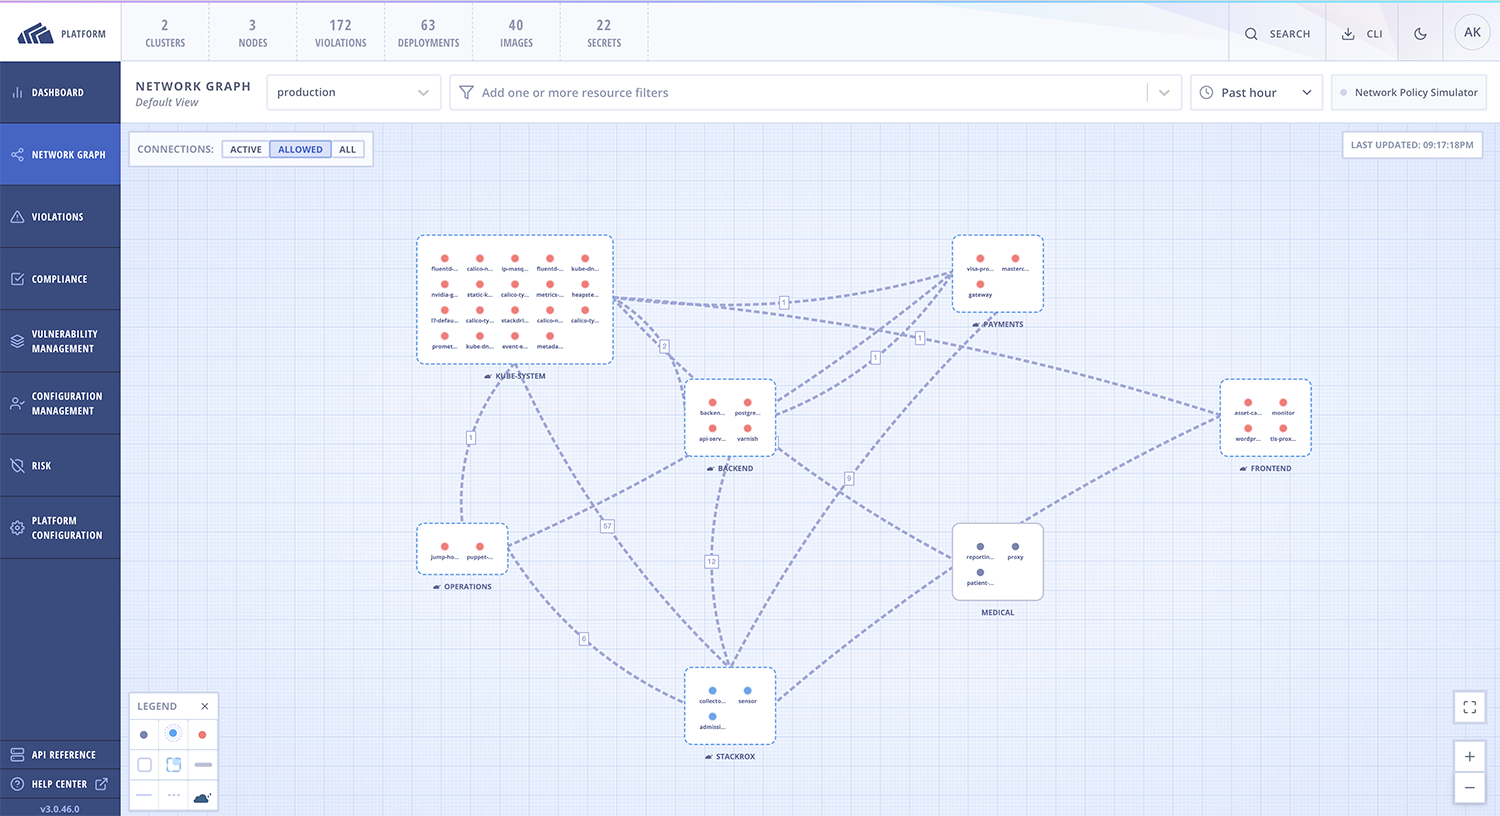Open AK user avatar menu

(1472, 33)
